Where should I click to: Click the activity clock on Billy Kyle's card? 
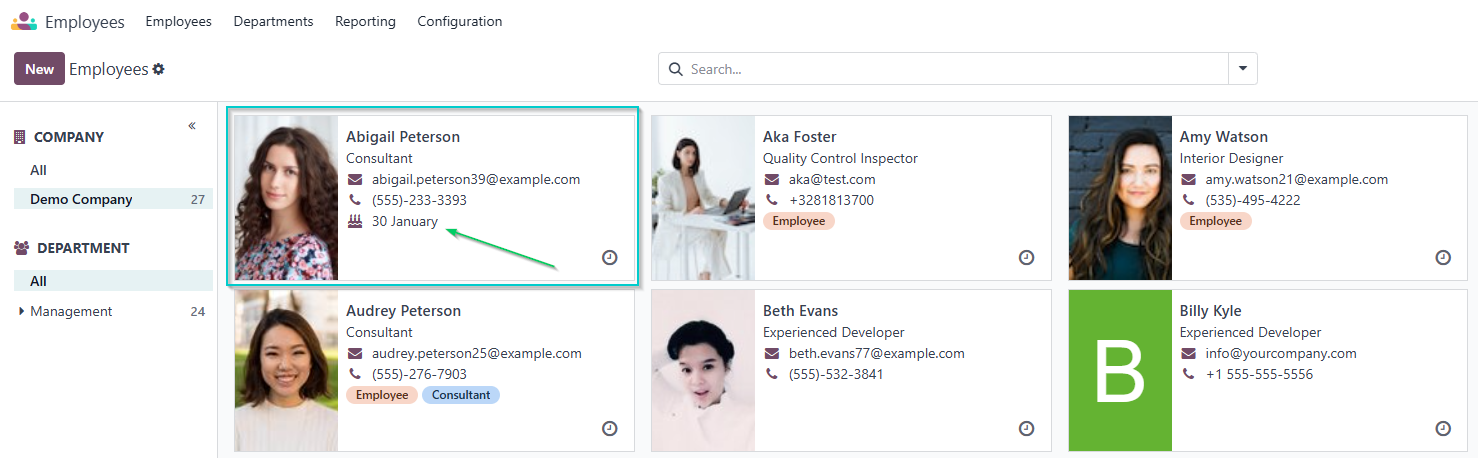click(x=1443, y=428)
